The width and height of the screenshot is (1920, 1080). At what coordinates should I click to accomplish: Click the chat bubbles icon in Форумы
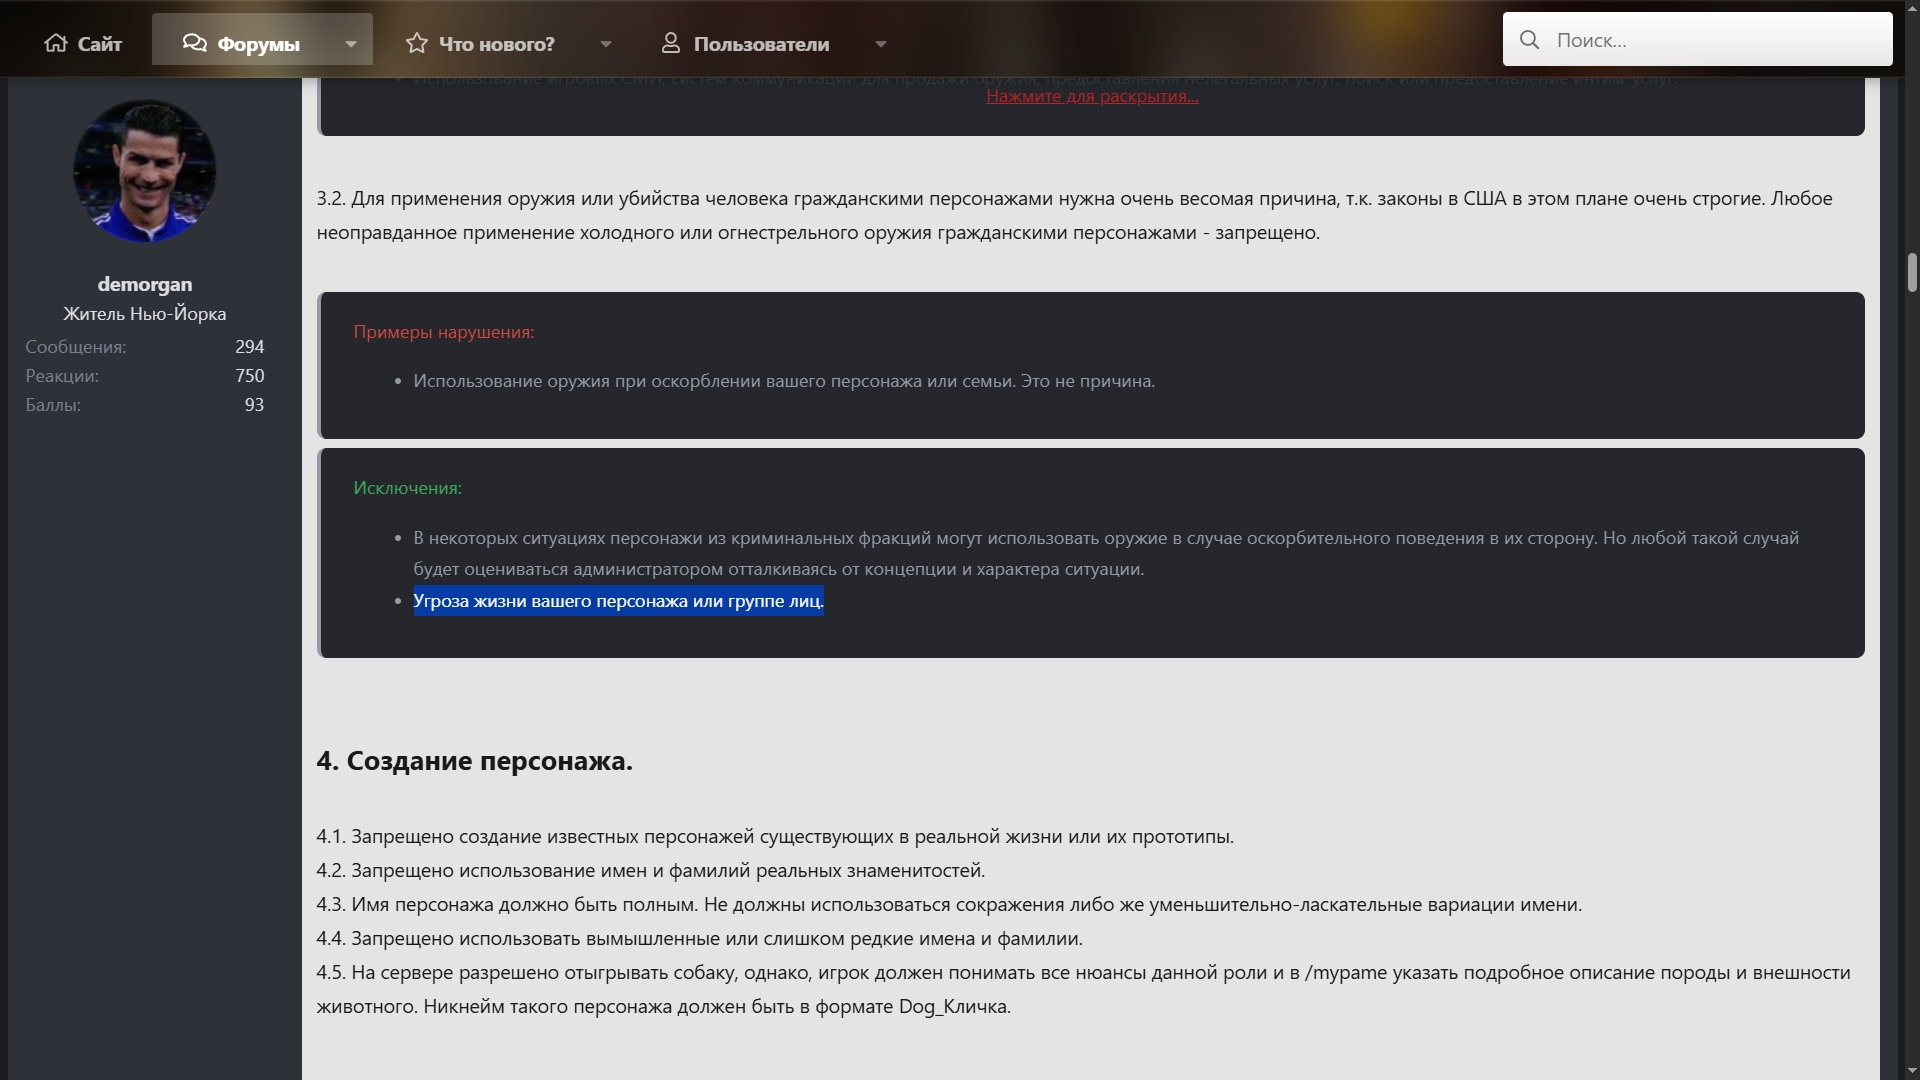pyautogui.click(x=194, y=43)
